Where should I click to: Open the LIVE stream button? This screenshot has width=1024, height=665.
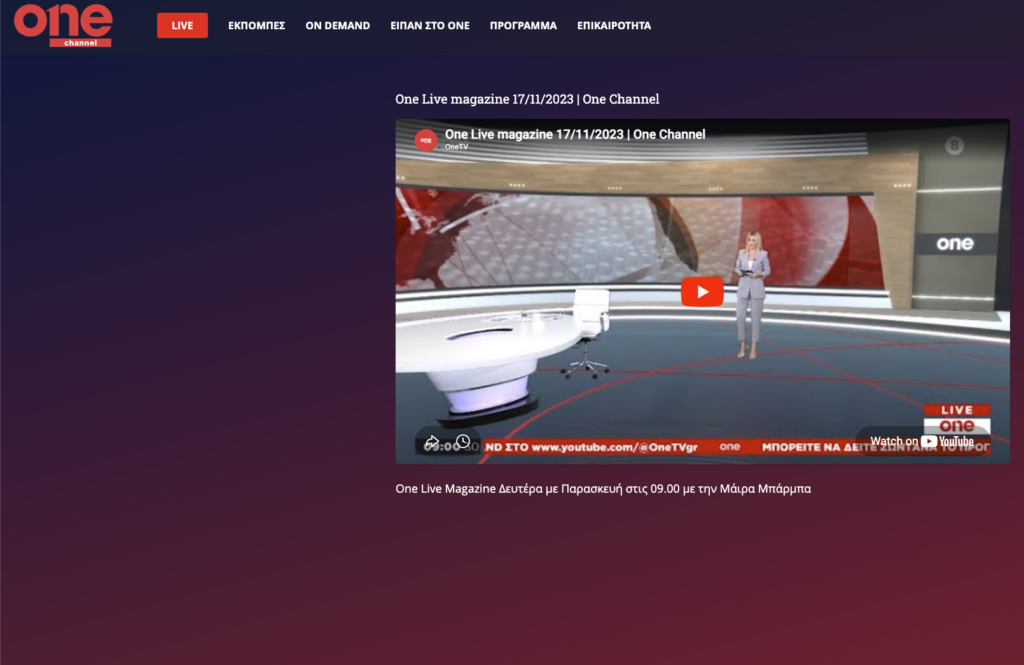coord(182,25)
